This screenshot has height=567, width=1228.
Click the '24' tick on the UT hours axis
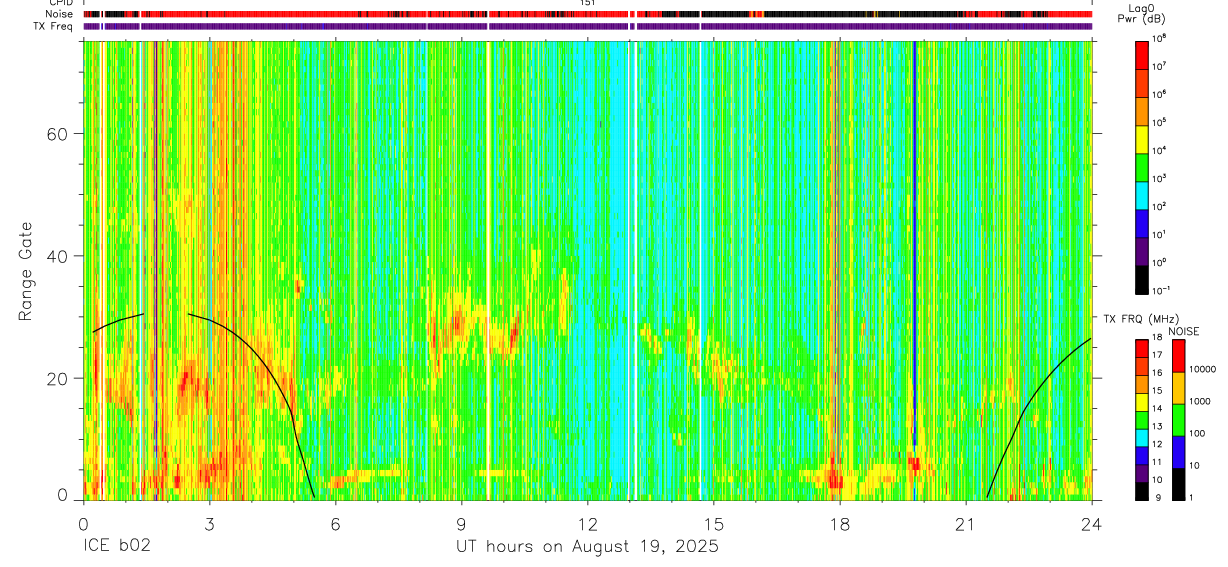pos(1092,524)
